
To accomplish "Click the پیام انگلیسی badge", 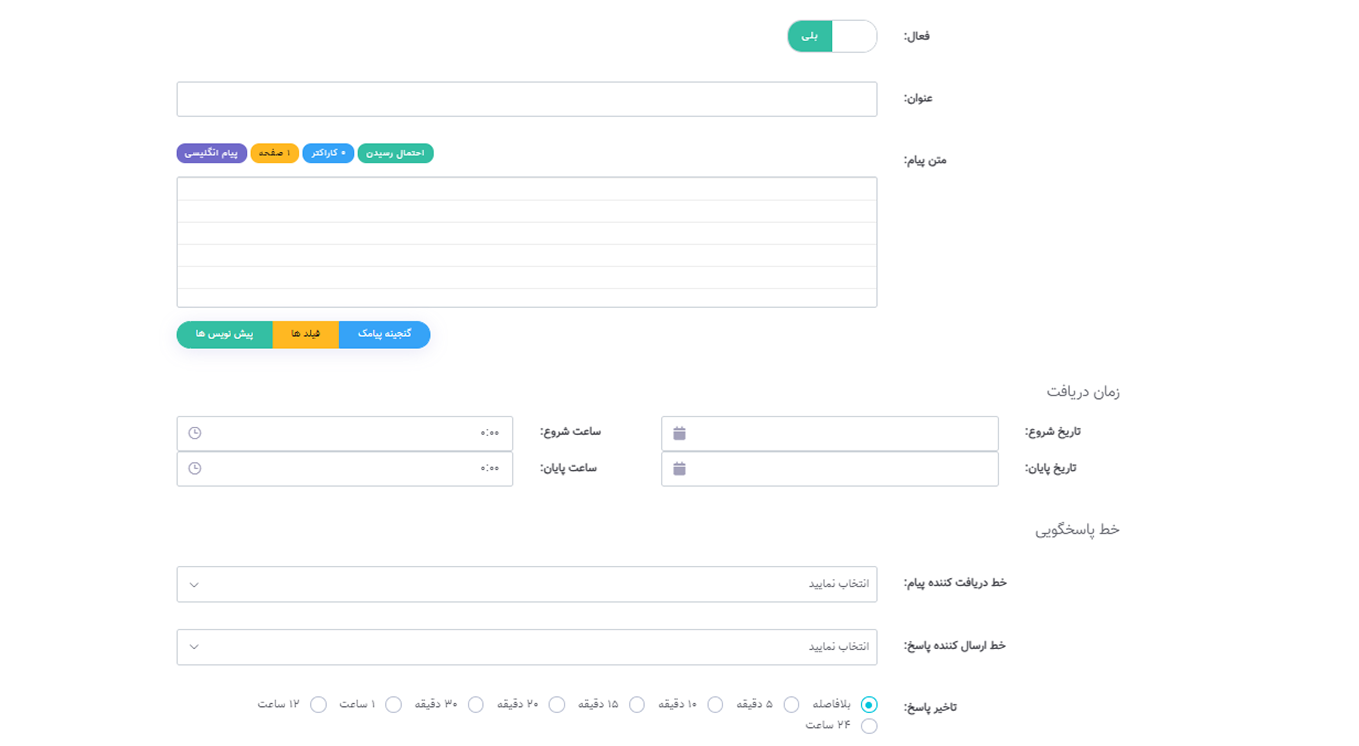I will tap(211, 153).
